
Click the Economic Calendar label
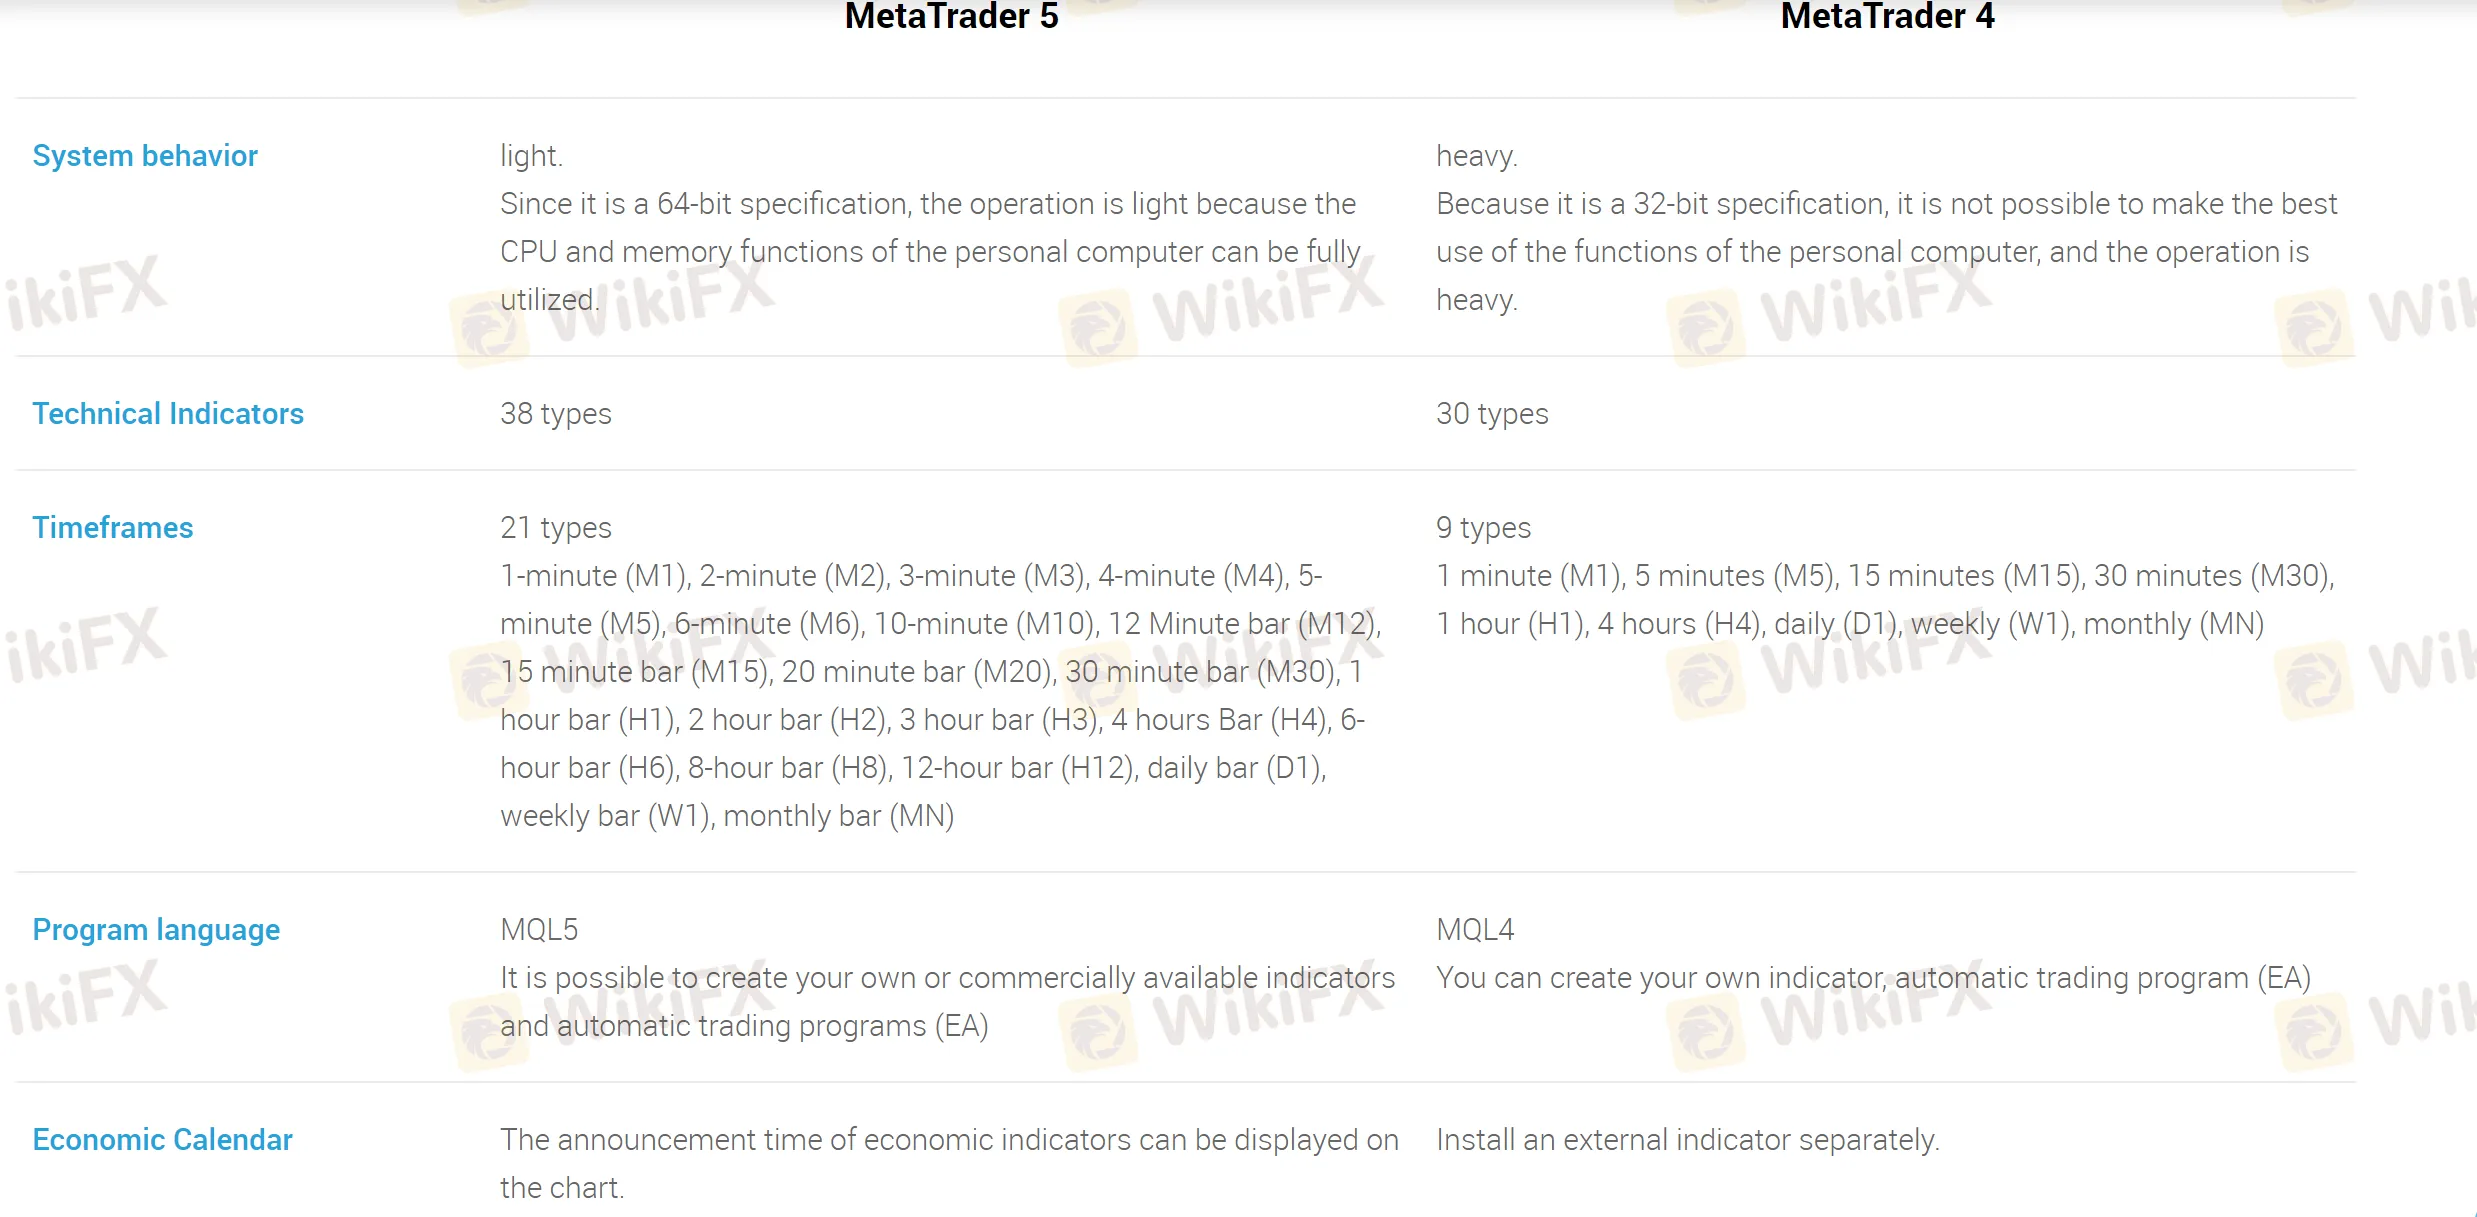pos(162,1139)
